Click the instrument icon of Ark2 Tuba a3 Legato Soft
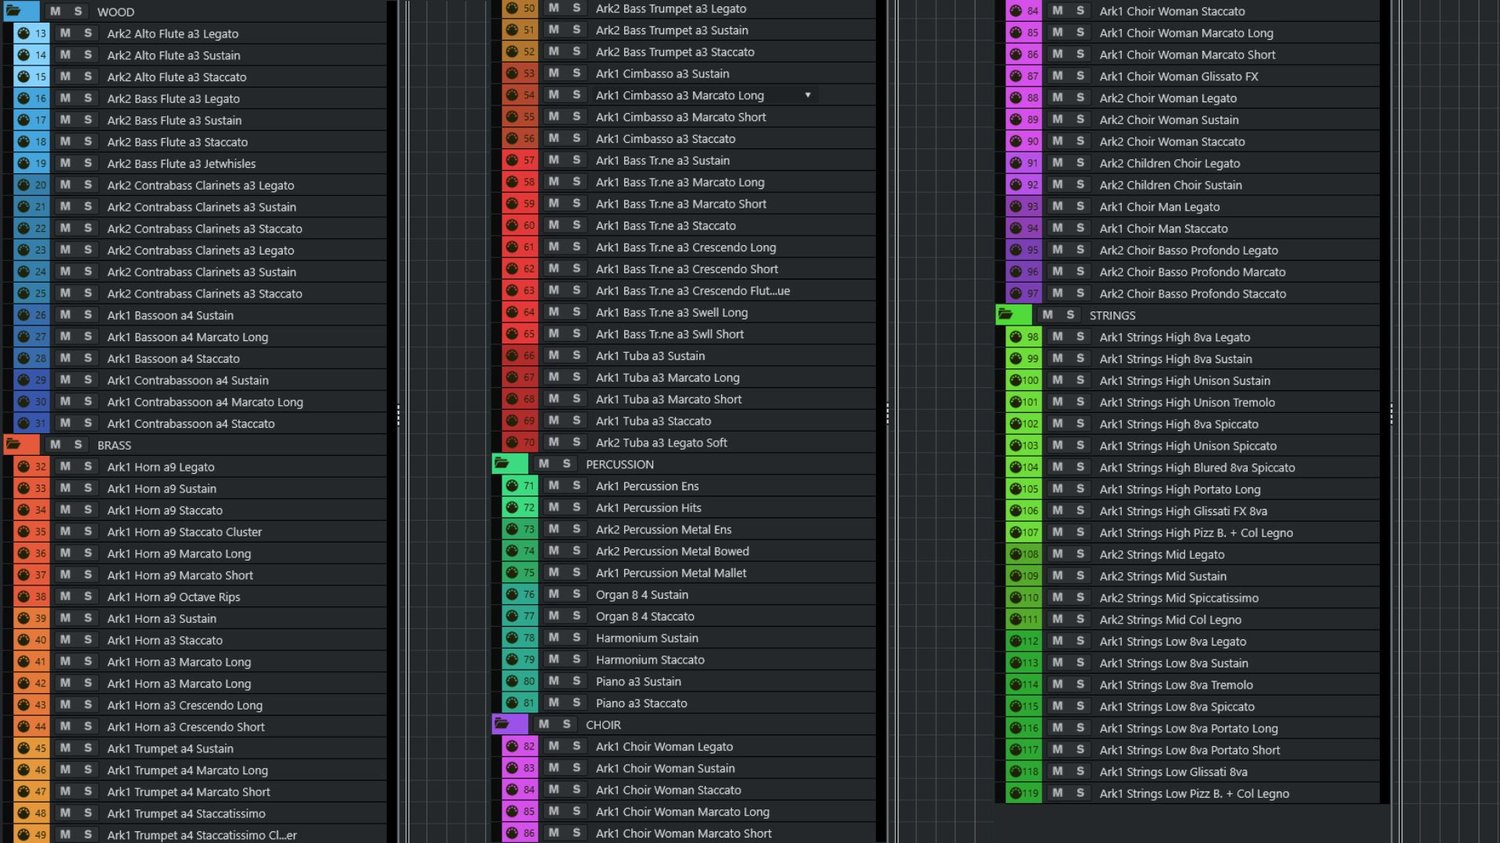The image size is (1500, 843). [512, 442]
